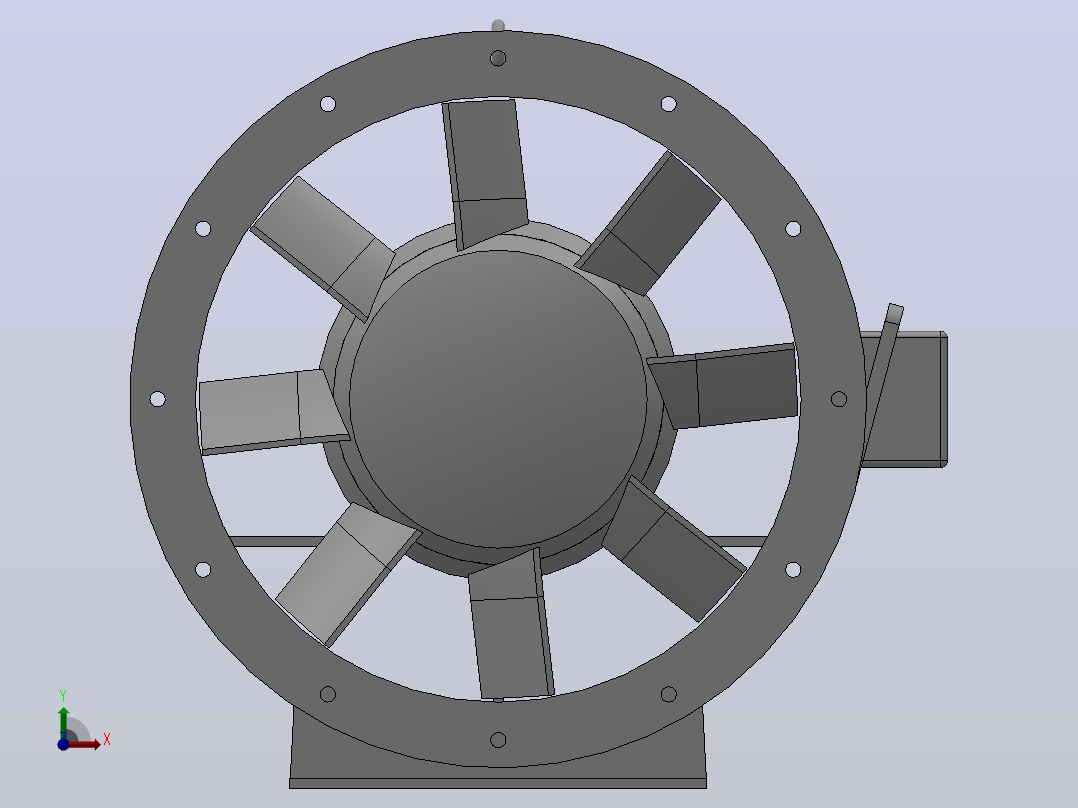This screenshot has height=808, width=1078.
Task: Select the central hub dome of the fan
Action: (x=498, y=399)
